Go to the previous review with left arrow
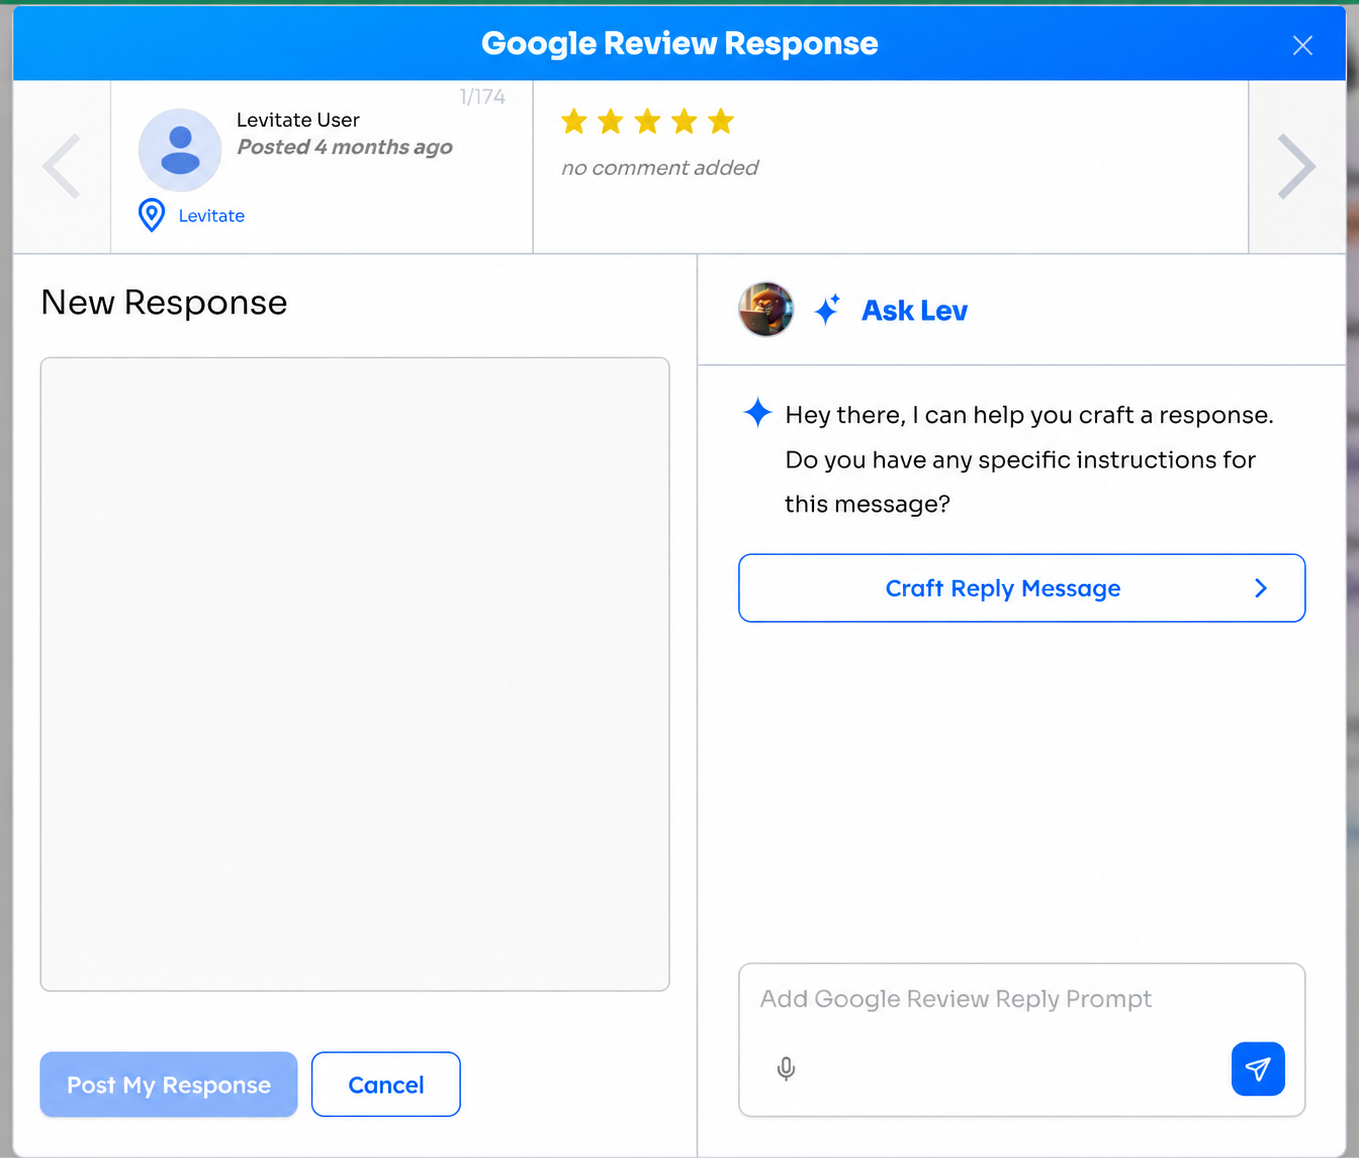This screenshot has height=1158, width=1359. (61, 166)
